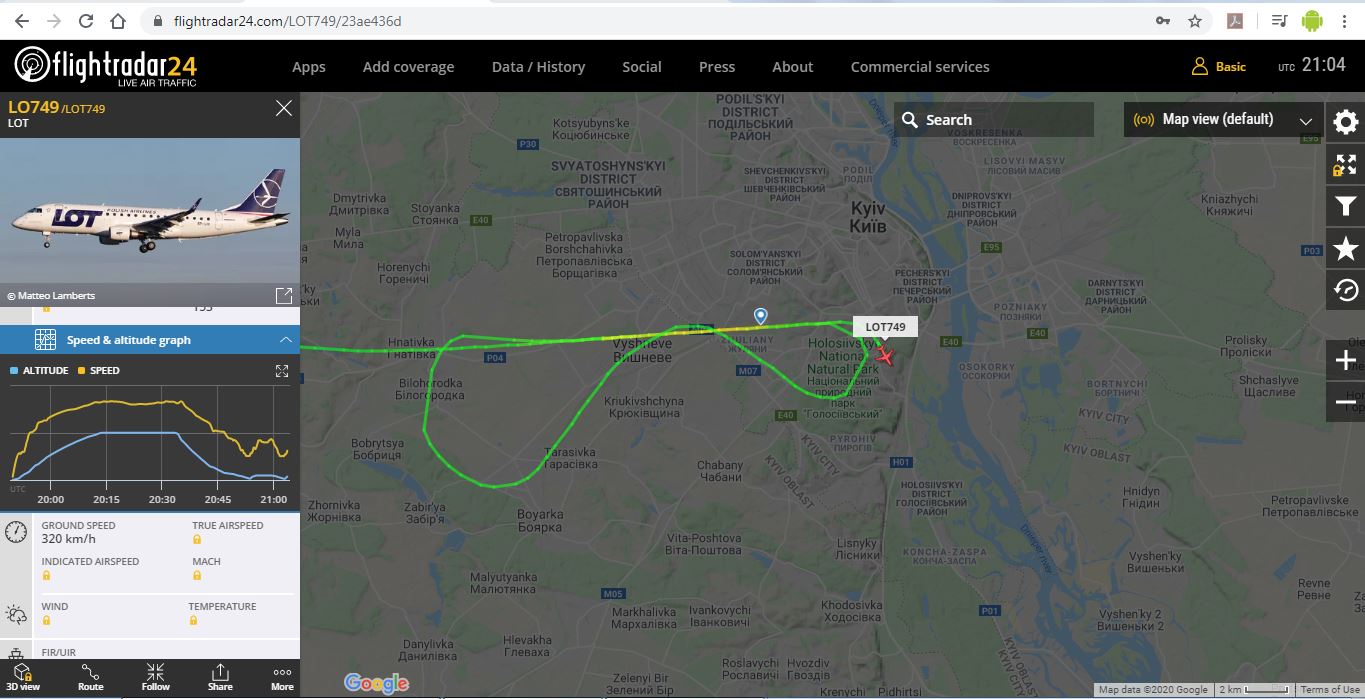Expand the graph to full size

tap(282, 371)
